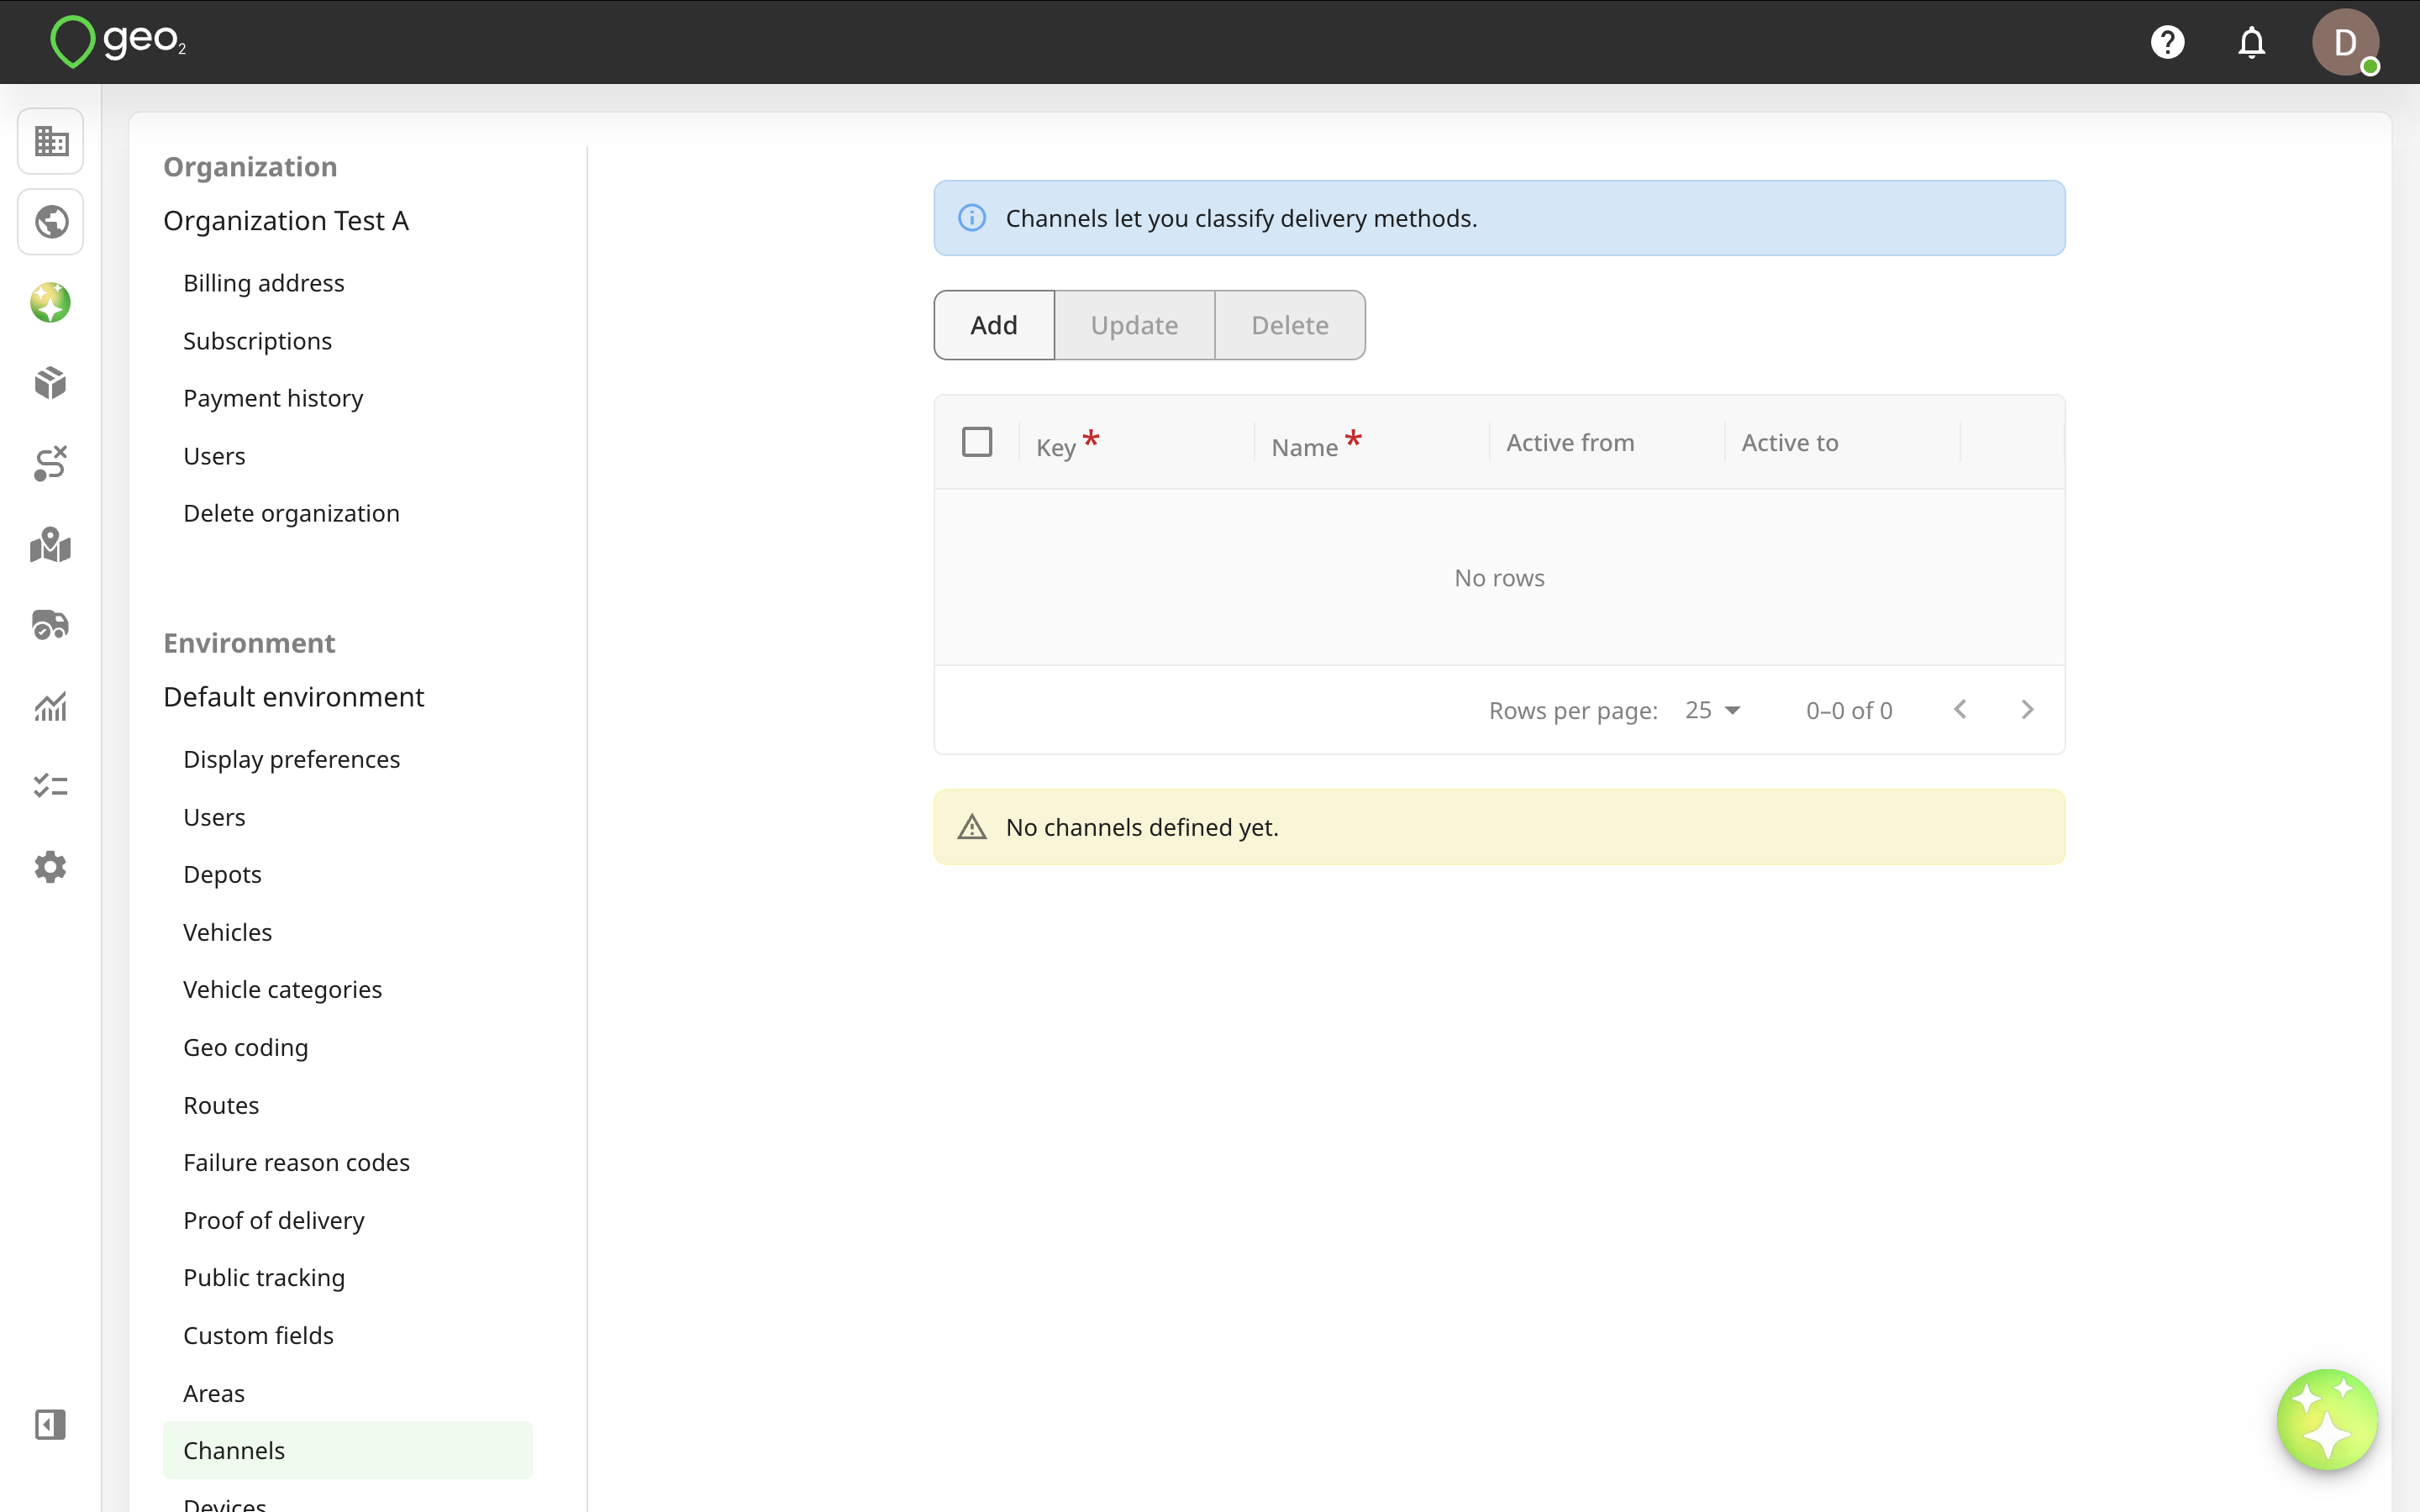Select the Channels menu item
The width and height of the screenshot is (2420, 1512).
(347, 1450)
